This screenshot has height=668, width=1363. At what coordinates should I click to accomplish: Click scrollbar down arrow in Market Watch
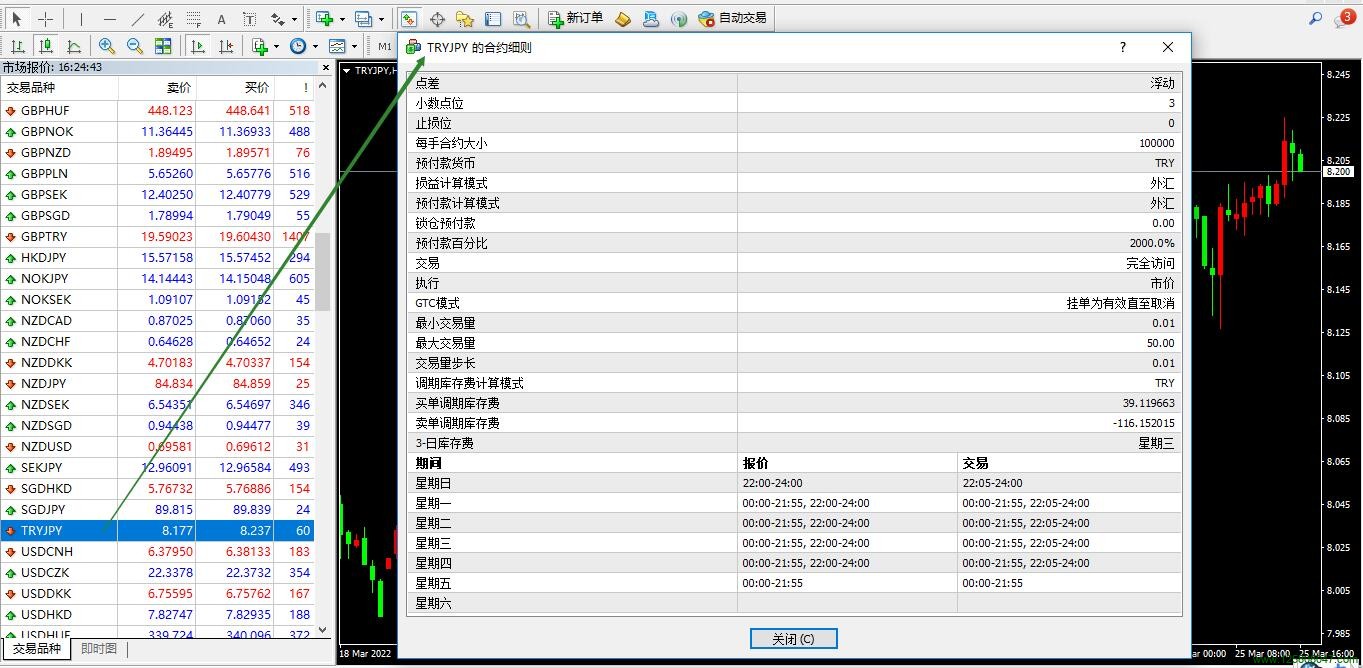(323, 630)
